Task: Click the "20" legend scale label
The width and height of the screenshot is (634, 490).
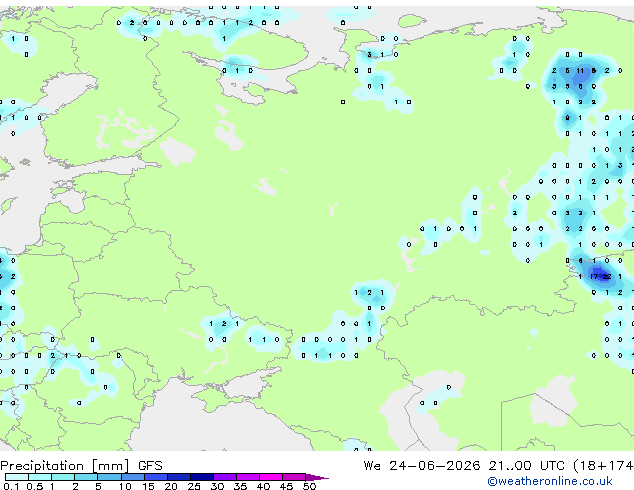Action: (x=171, y=486)
